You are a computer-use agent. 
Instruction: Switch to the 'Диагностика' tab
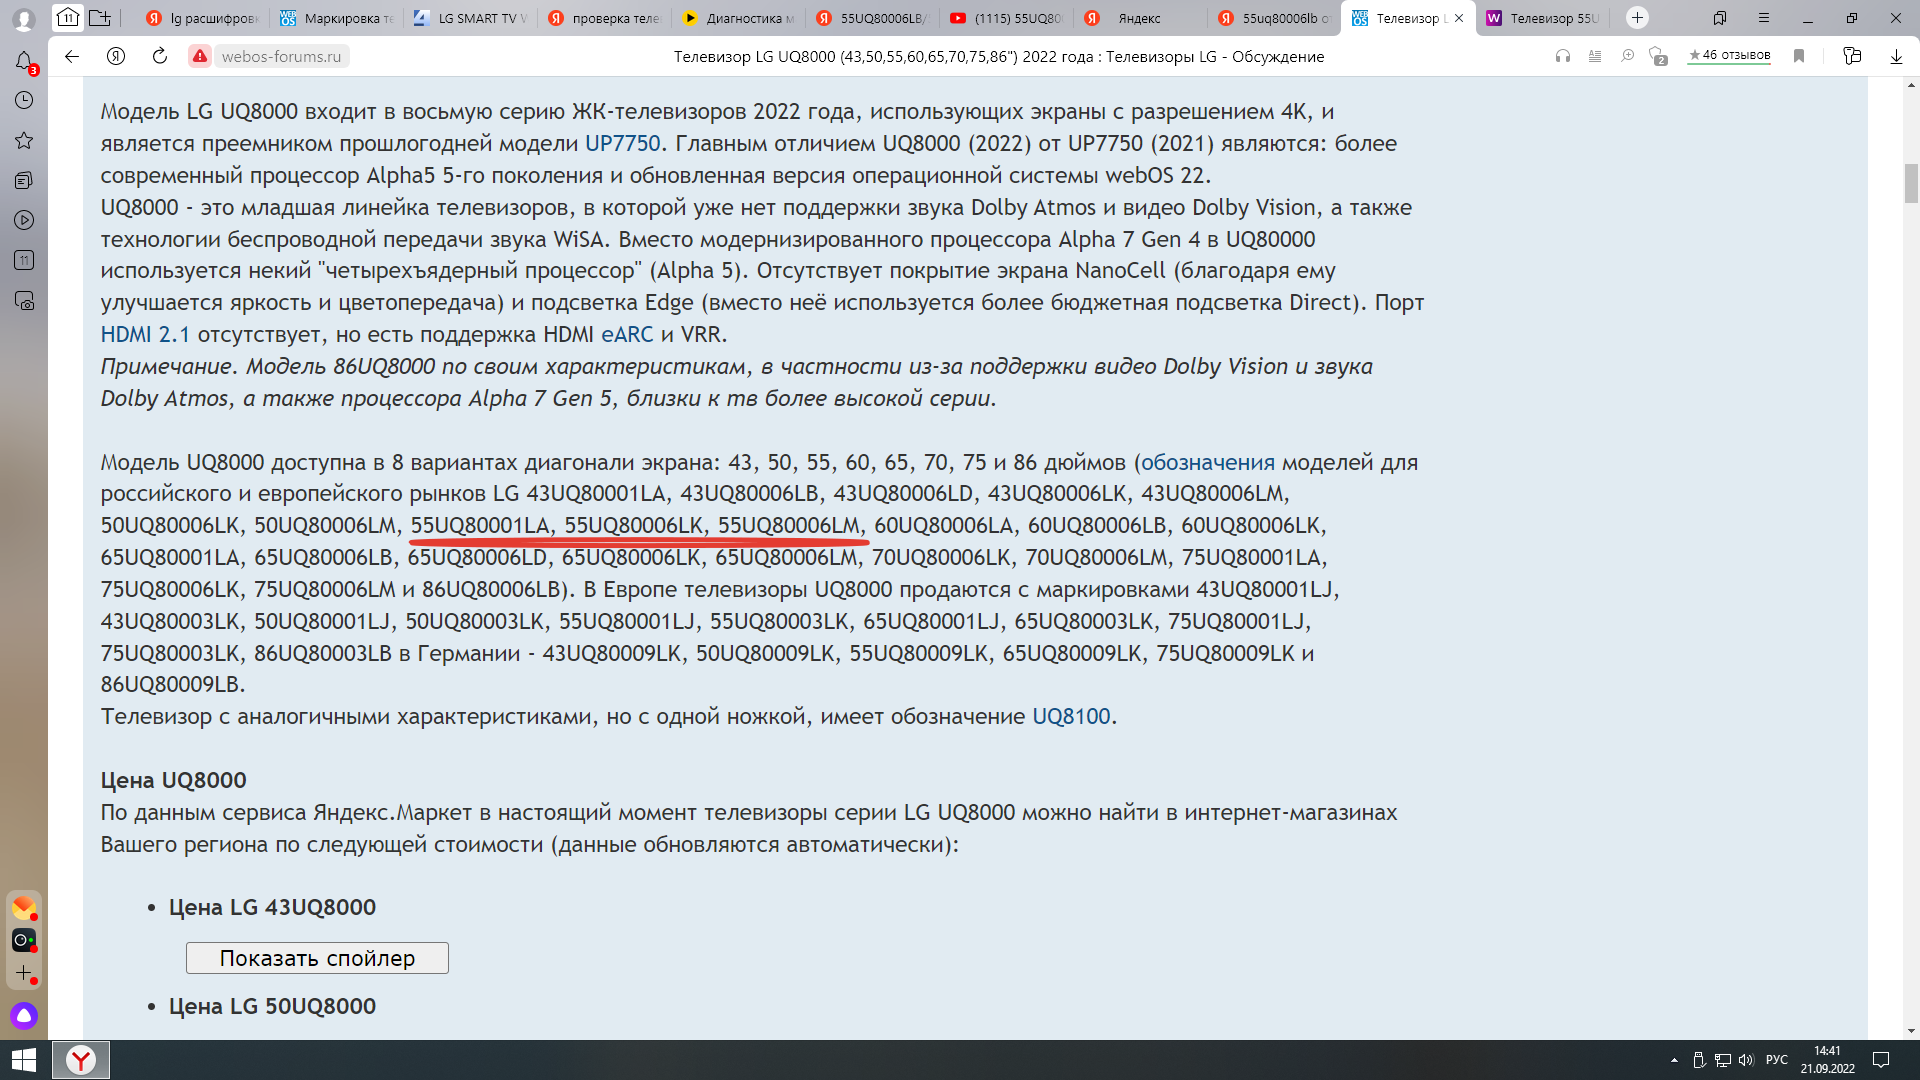click(738, 18)
